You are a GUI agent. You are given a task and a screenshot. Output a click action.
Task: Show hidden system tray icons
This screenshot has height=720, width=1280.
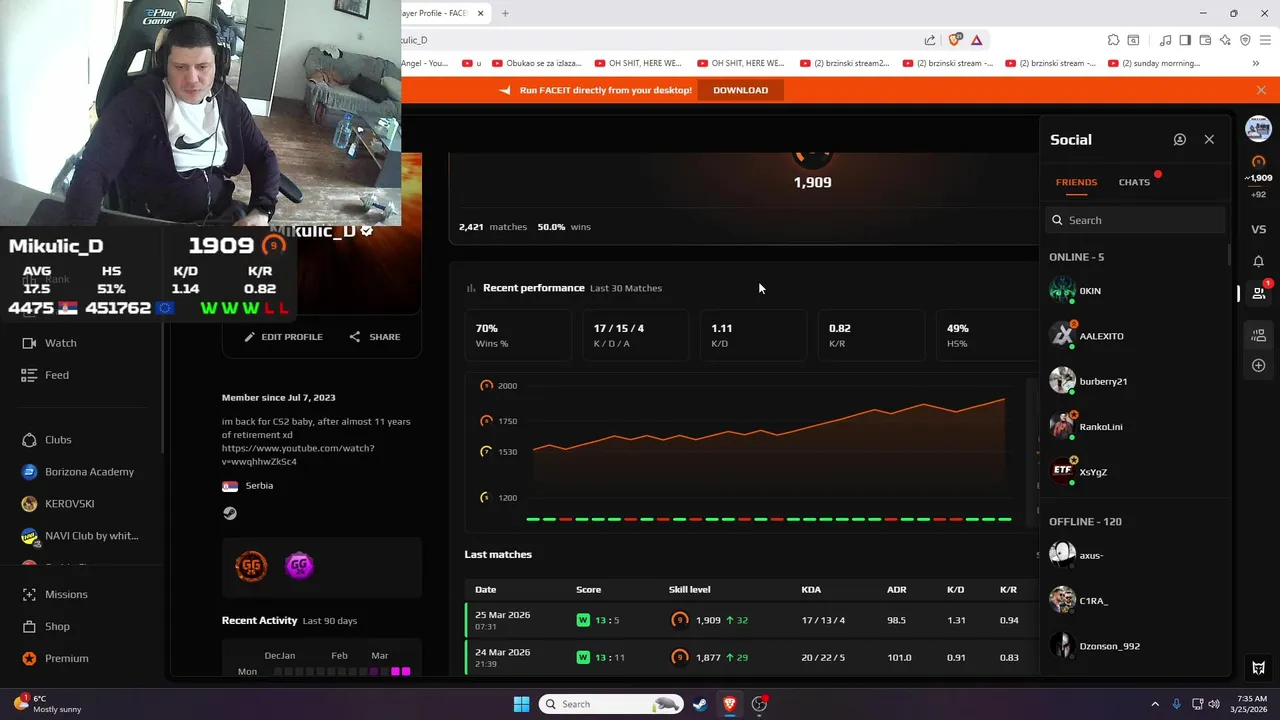click(x=1155, y=704)
